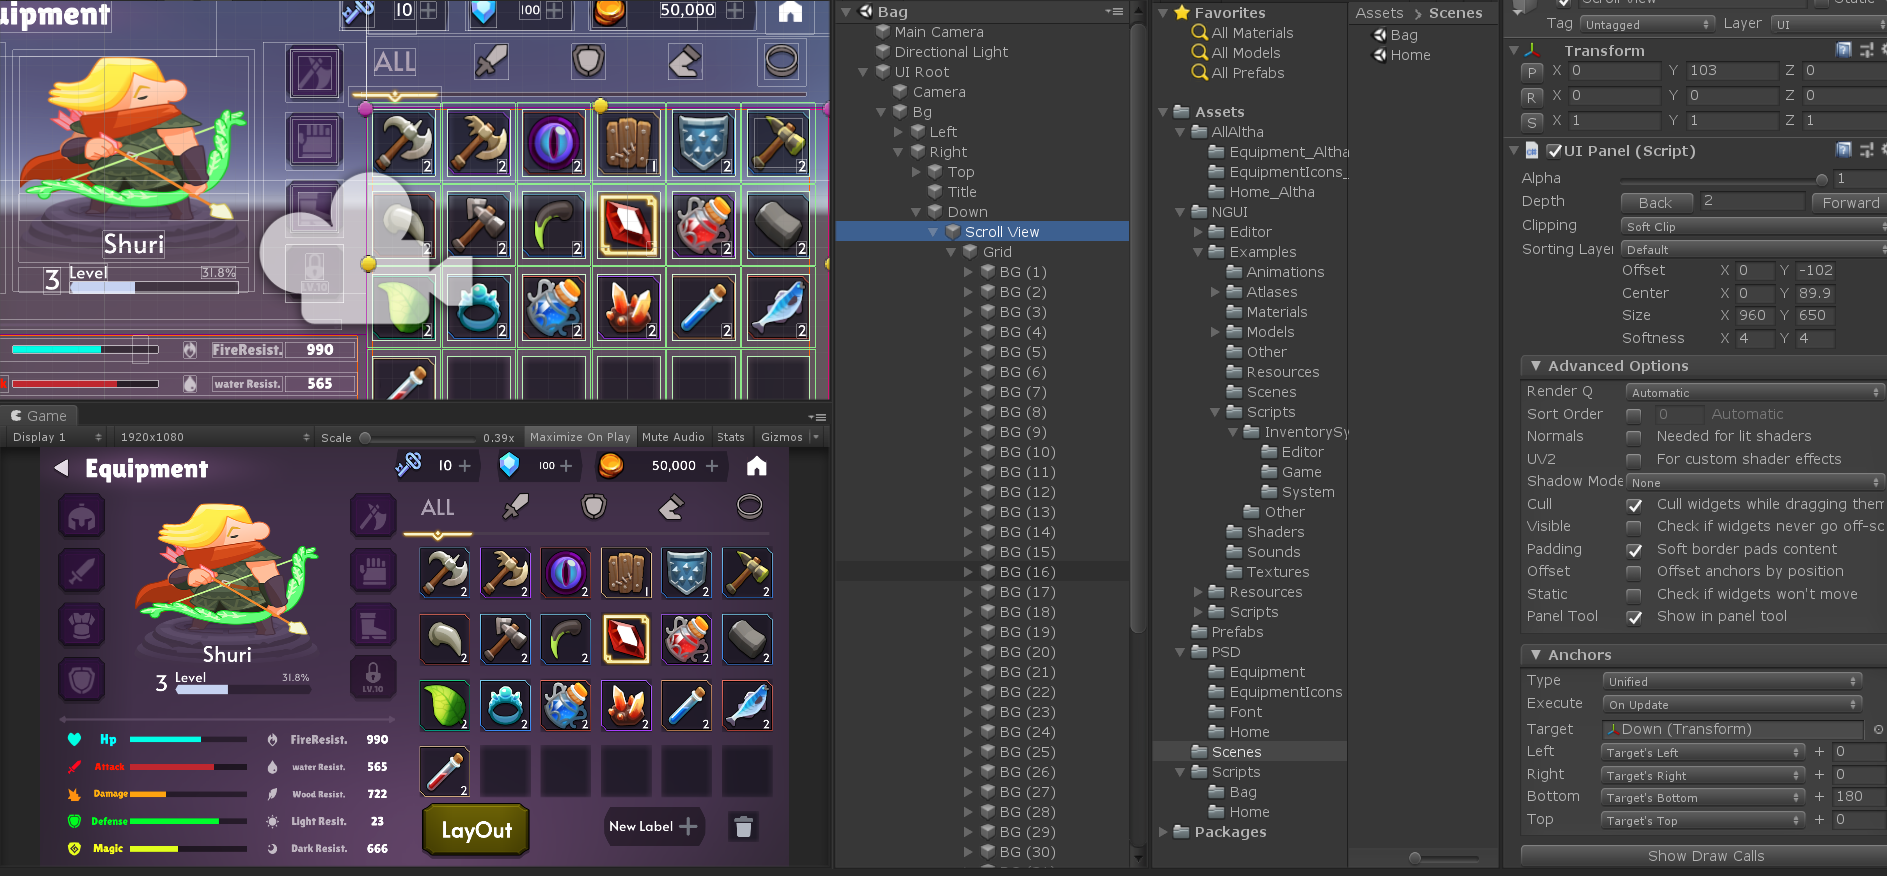Click the Depth Forward button

[x=1850, y=202]
